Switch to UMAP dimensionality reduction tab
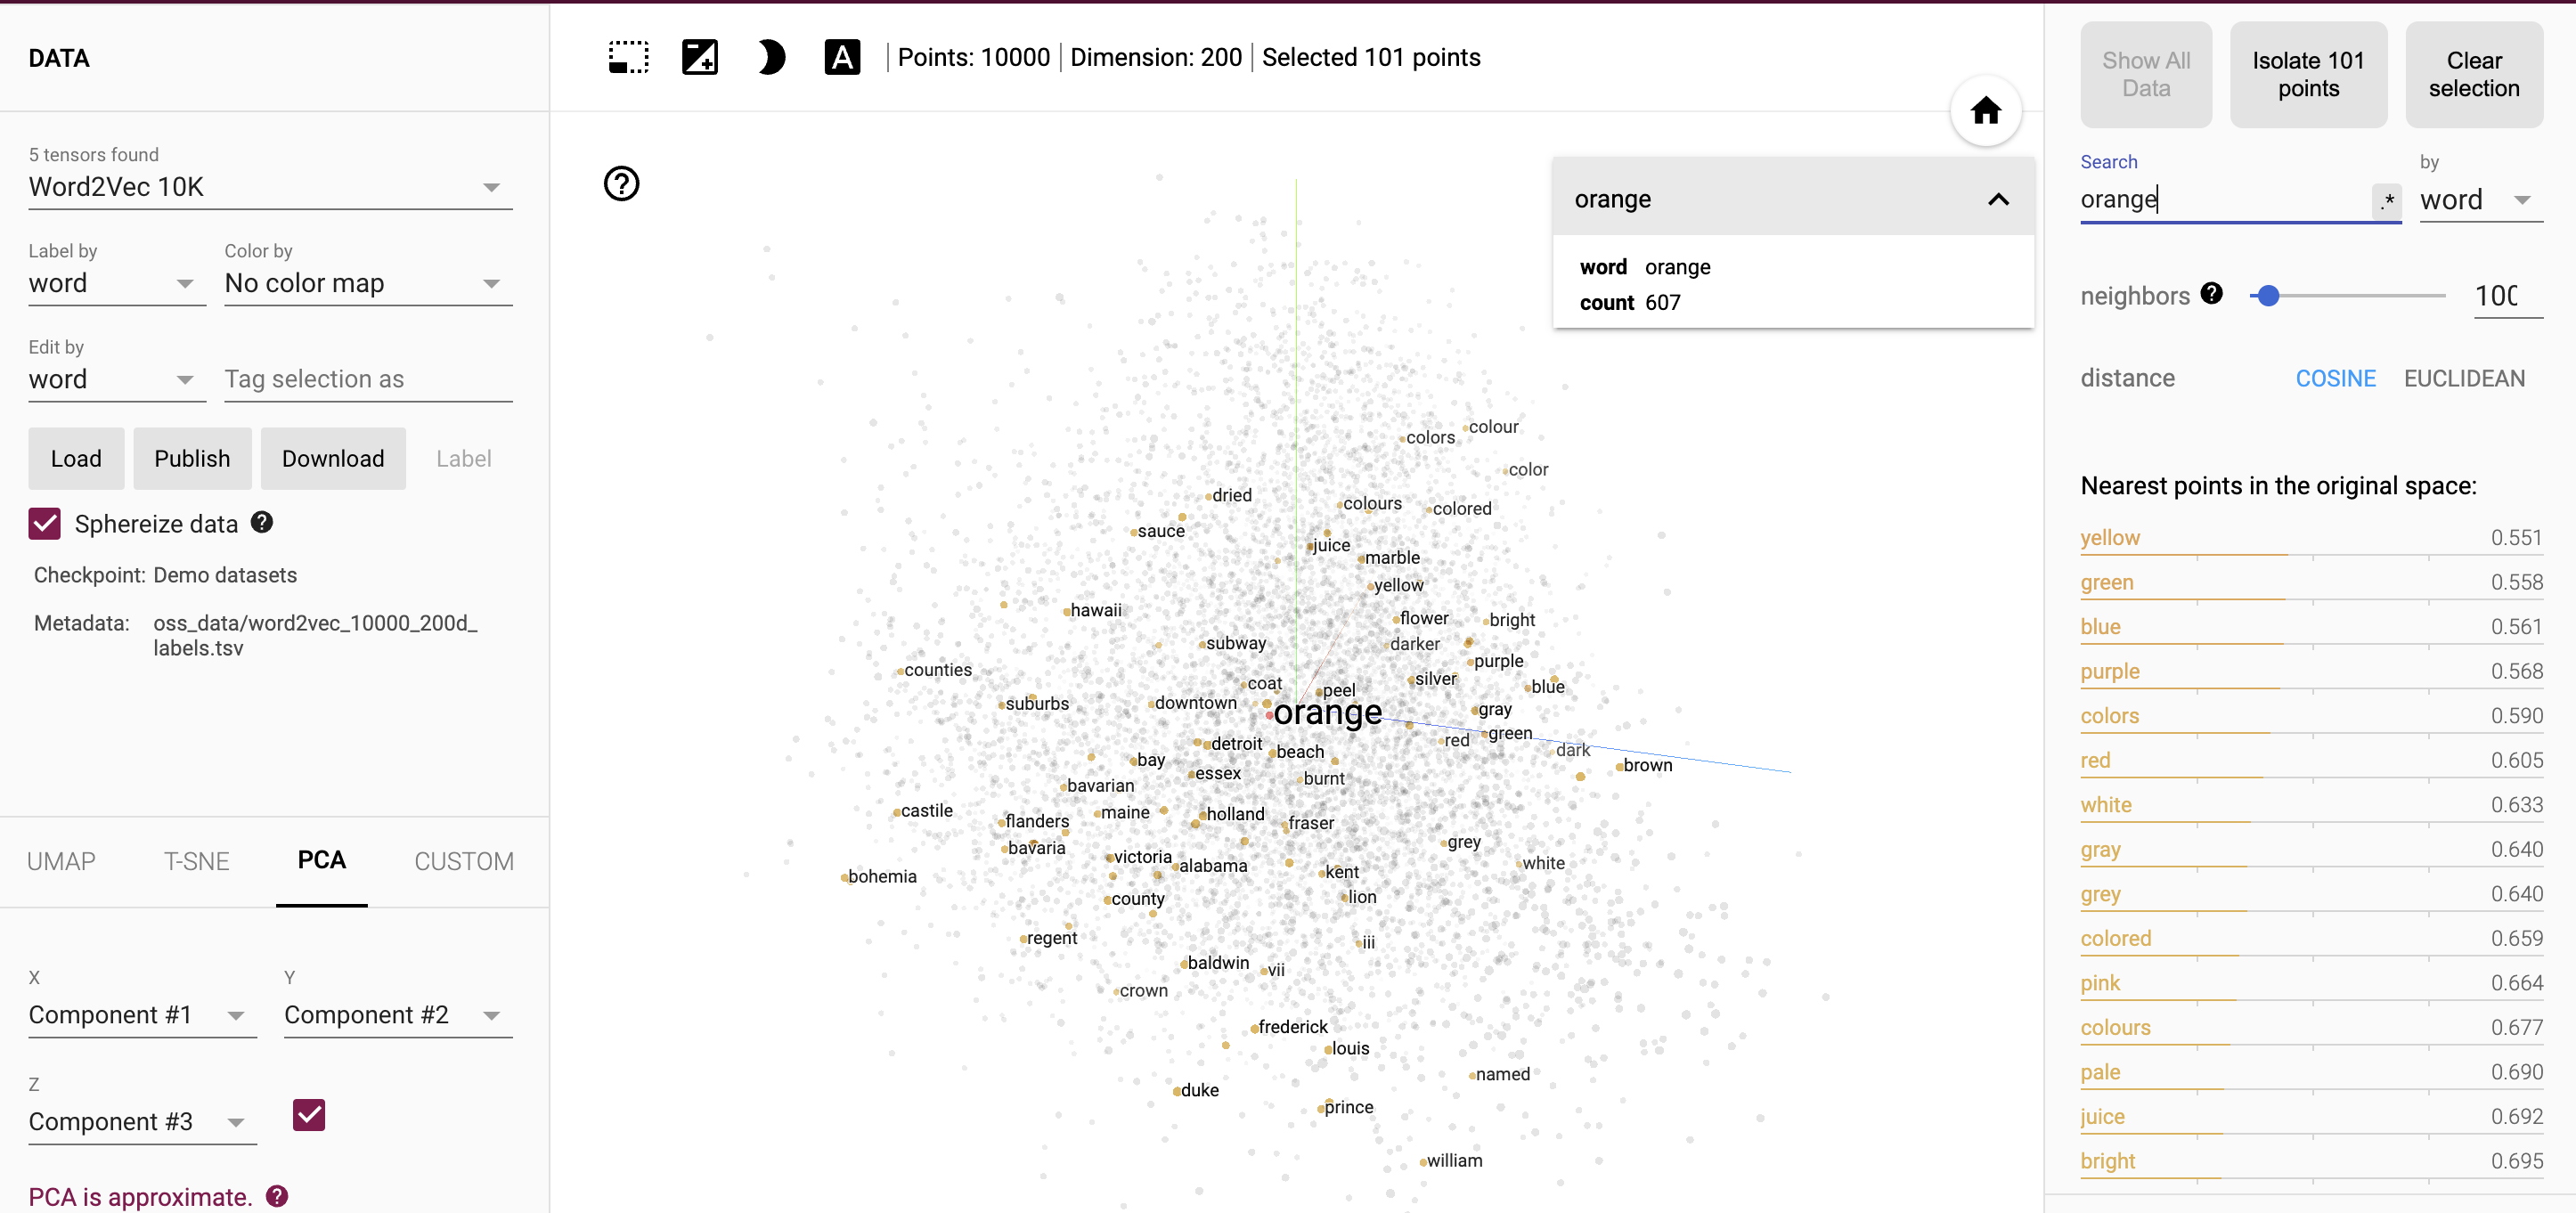The image size is (2576, 1213). coord(61,861)
